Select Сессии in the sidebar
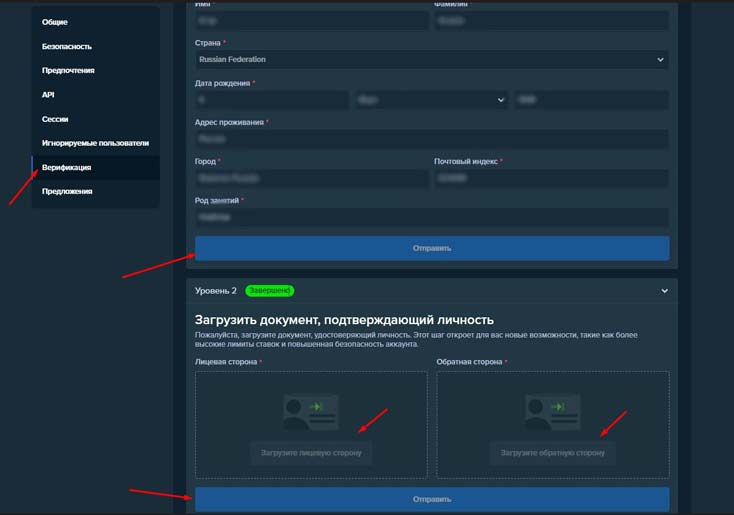This screenshot has width=734, height=515. click(55, 119)
